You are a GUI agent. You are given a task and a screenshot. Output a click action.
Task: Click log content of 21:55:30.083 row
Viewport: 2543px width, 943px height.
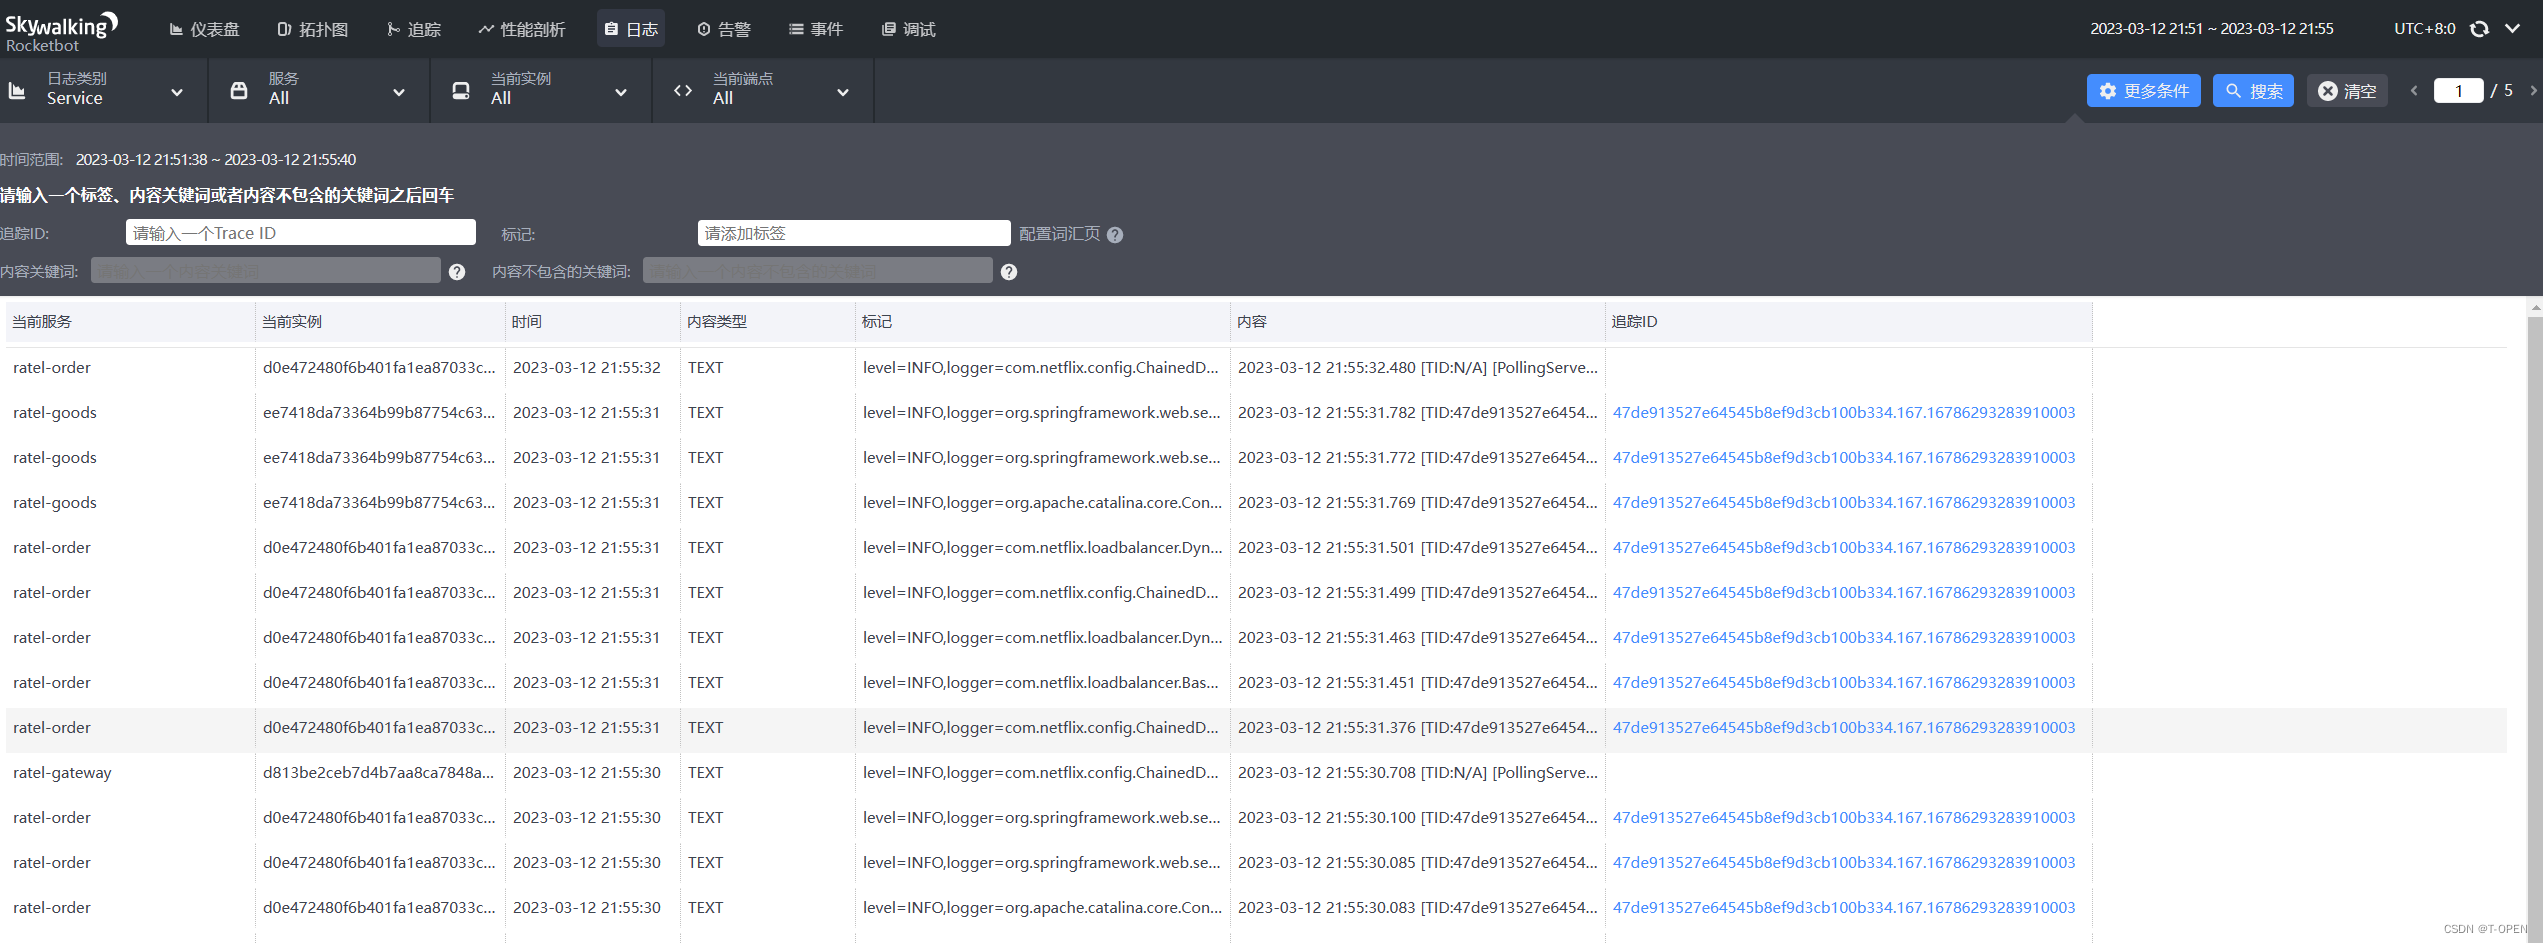1418,908
